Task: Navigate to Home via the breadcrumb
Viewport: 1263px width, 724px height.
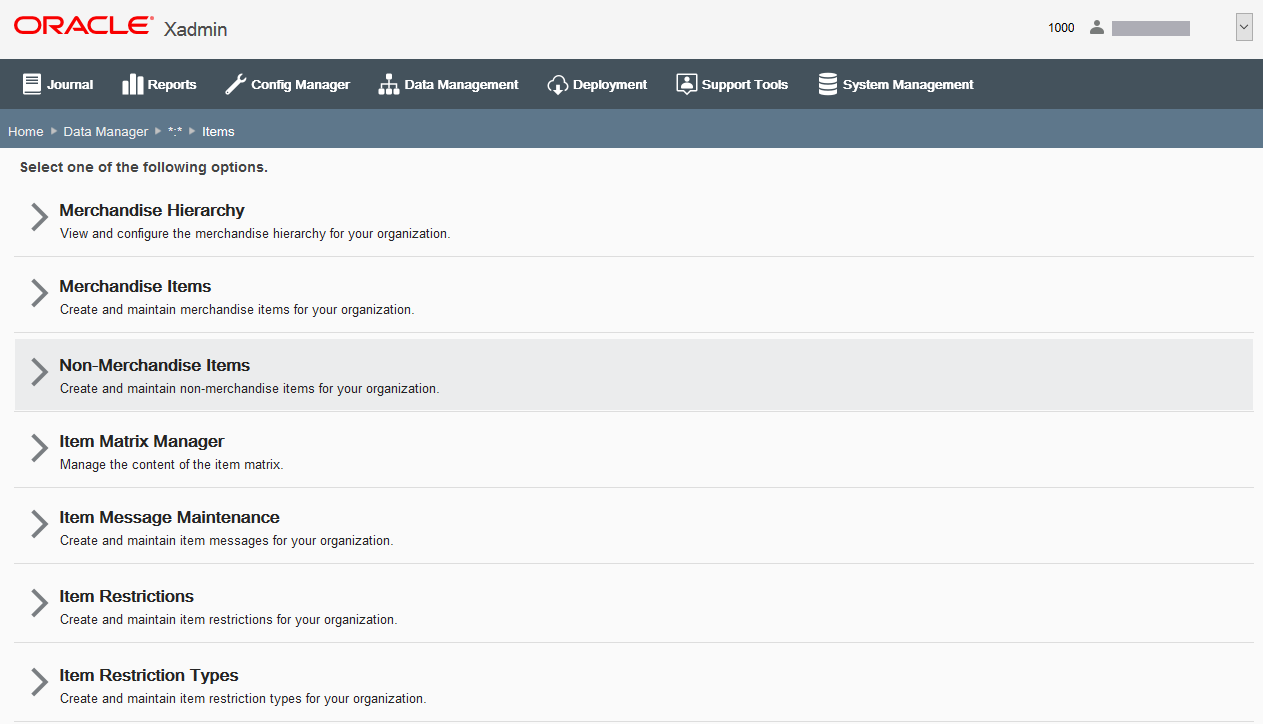Action: point(25,131)
